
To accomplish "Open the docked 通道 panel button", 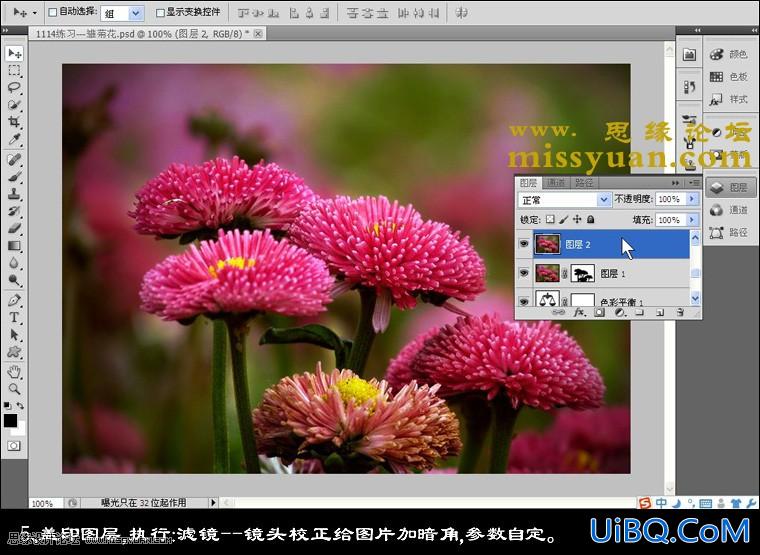I will (728, 210).
